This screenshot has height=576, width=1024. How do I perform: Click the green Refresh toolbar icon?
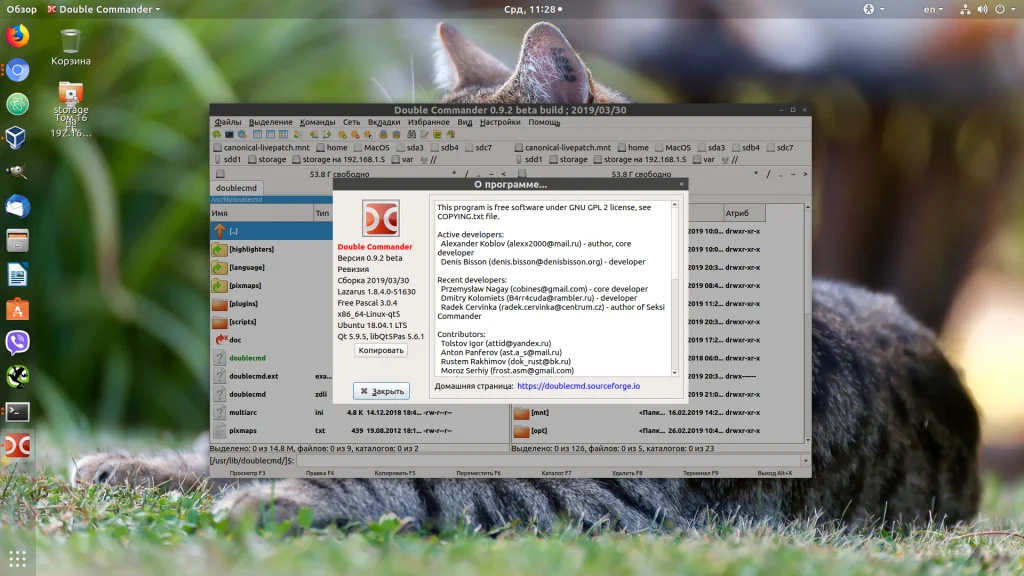pos(217,134)
